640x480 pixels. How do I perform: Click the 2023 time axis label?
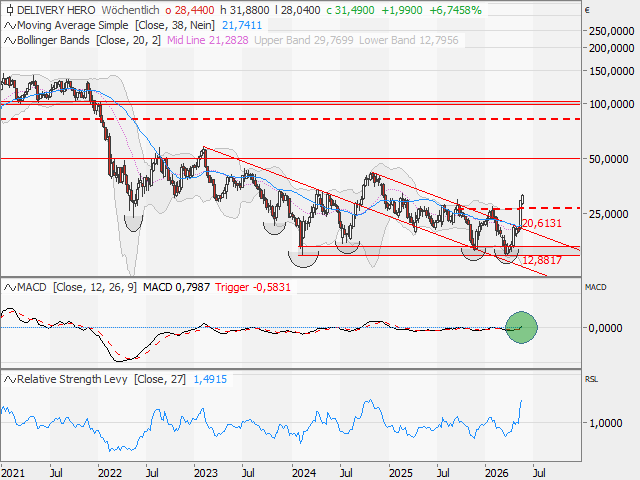tap(206, 473)
